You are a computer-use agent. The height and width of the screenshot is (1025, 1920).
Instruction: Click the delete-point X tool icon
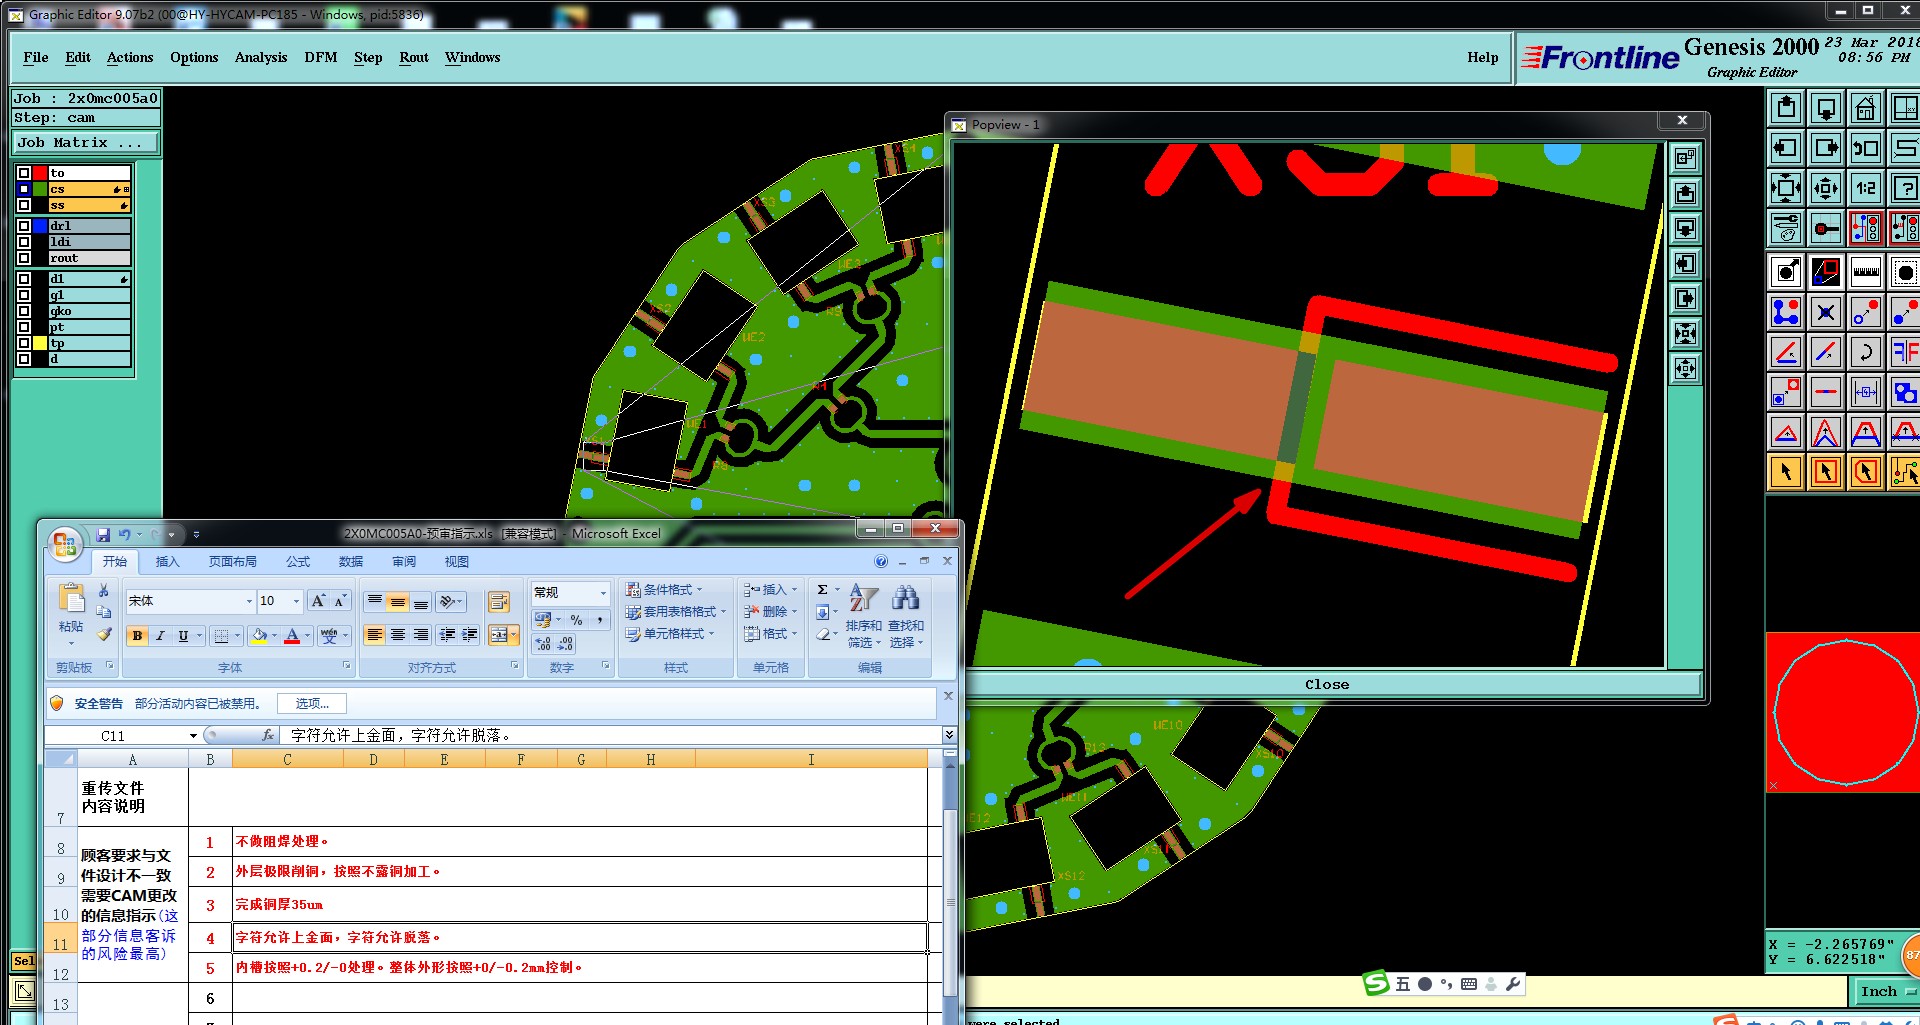pos(1826,312)
